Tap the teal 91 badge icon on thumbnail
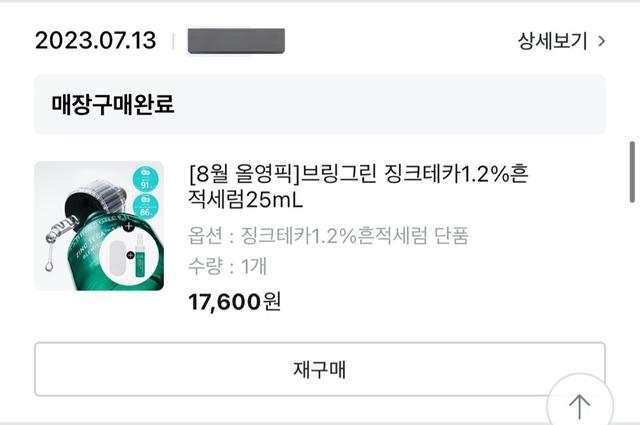This screenshot has height=425, width=640. [144, 180]
